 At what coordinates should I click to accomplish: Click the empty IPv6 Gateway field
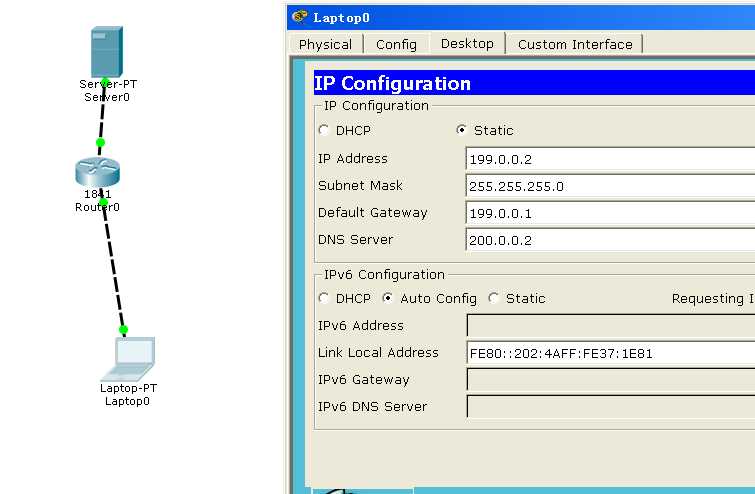click(x=611, y=379)
